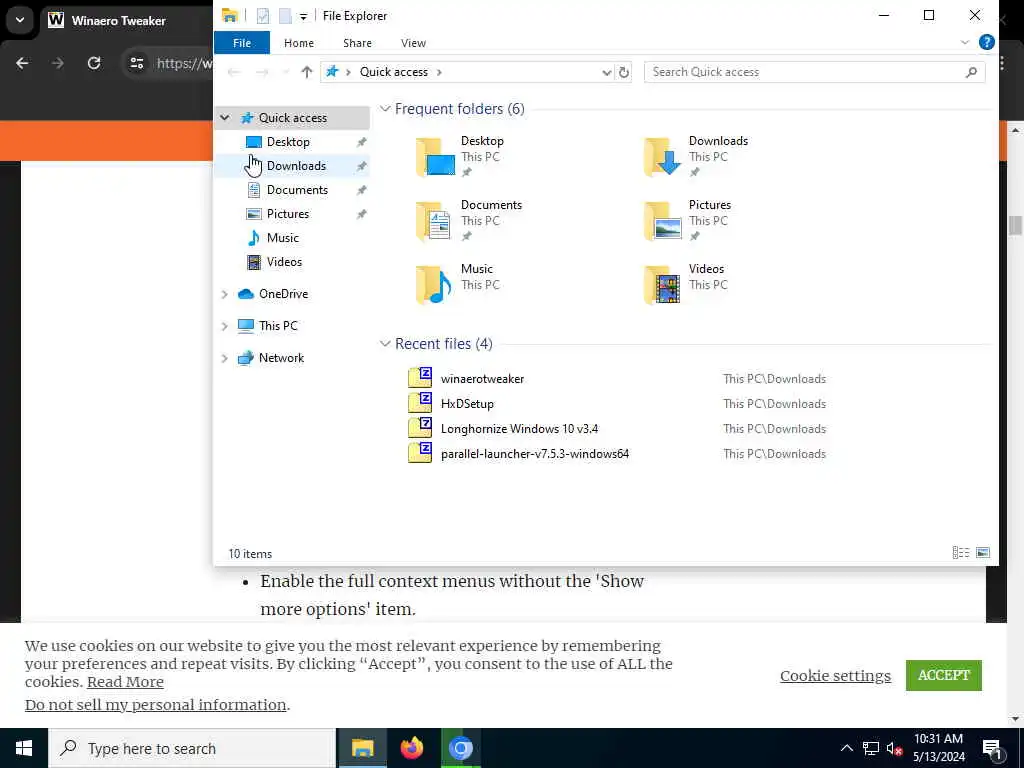
Task: Show hidden system tray icons
Action: click(846, 748)
